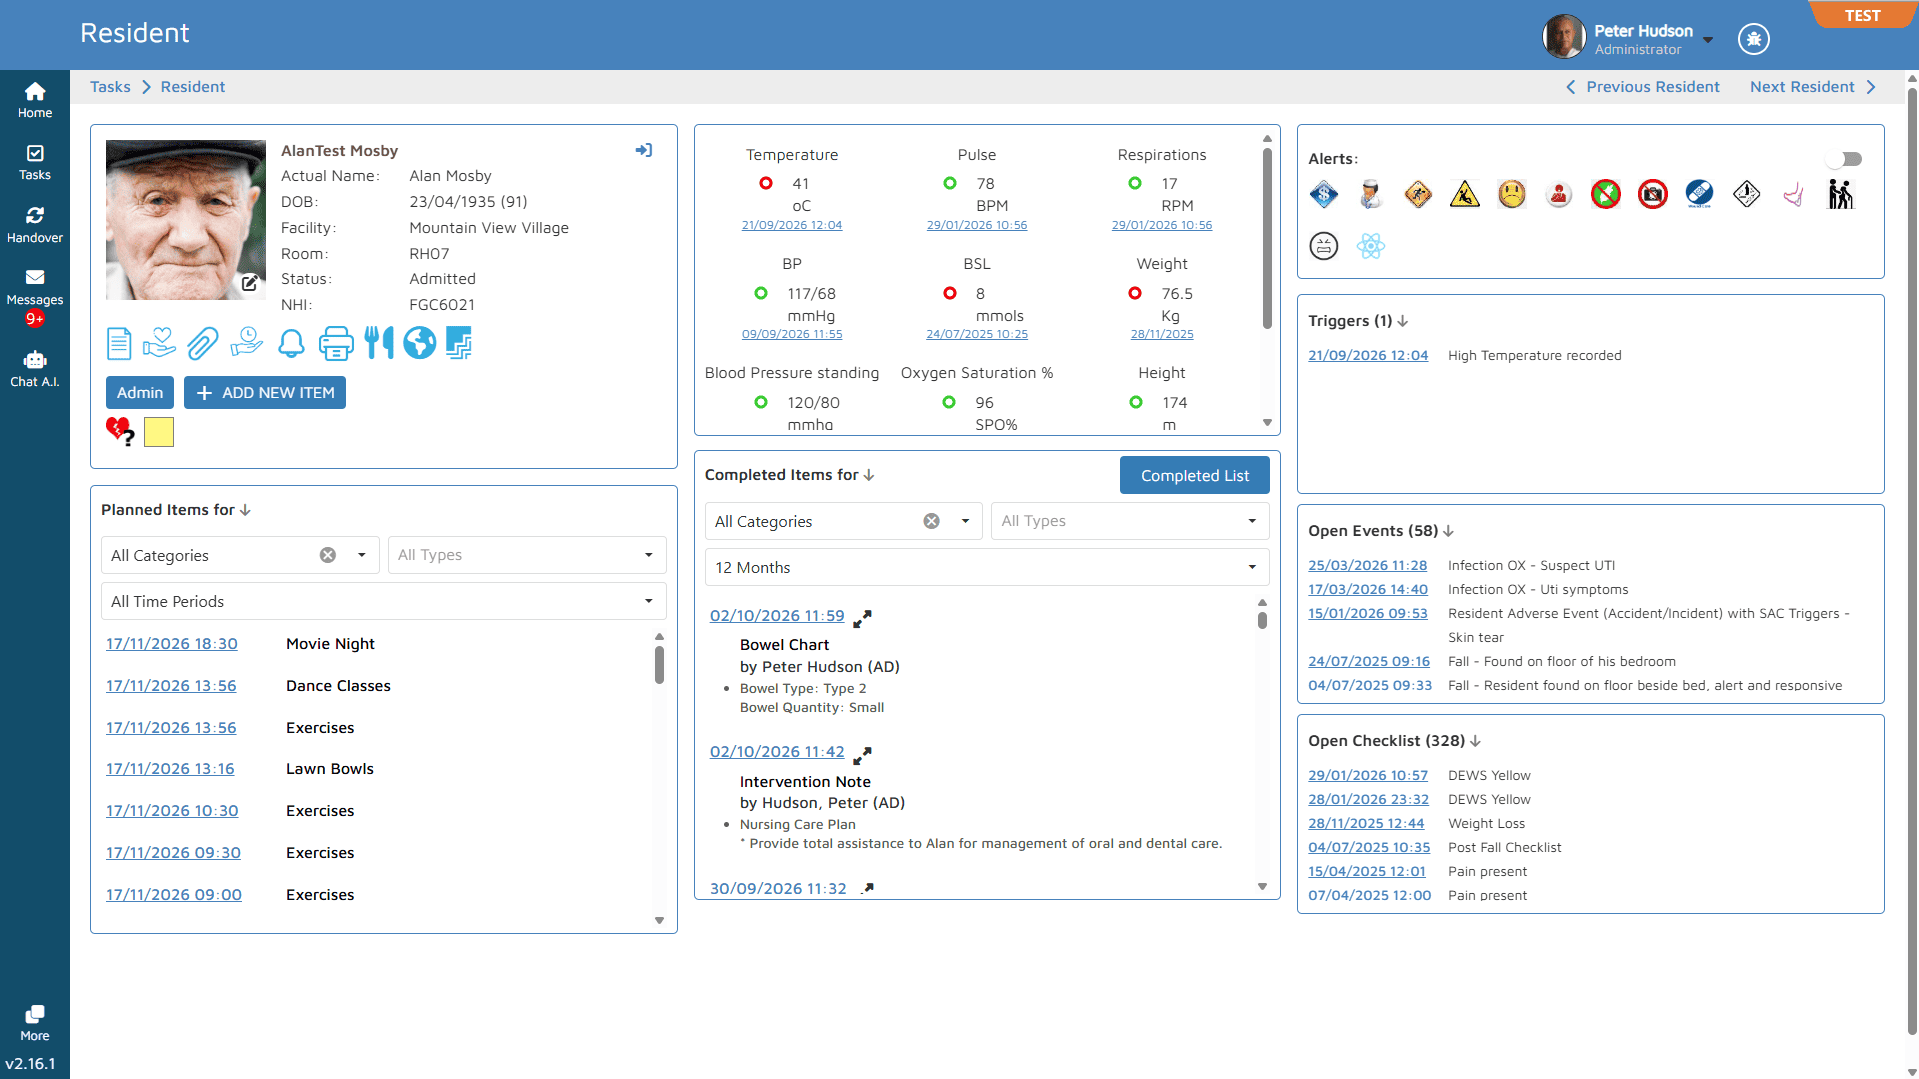Image resolution: width=1919 pixels, height=1079 pixels.
Task: Click the sad yellow face alert icon
Action: click(1512, 194)
